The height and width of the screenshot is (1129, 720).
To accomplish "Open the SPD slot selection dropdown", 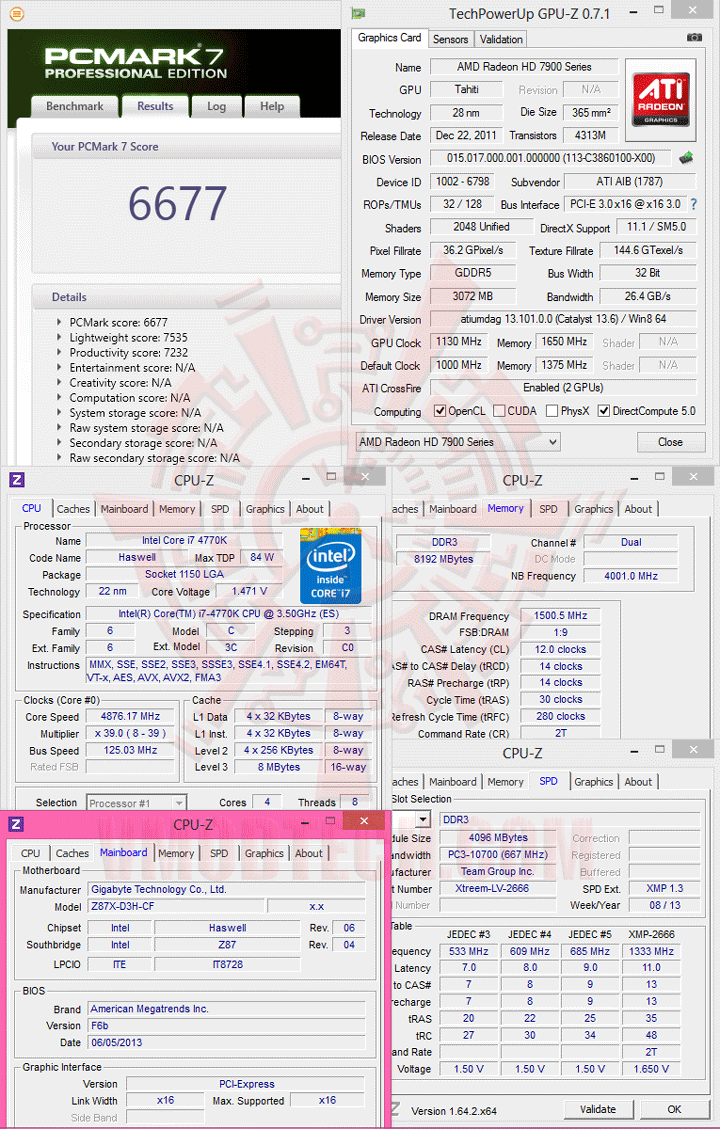I will click(423, 819).
